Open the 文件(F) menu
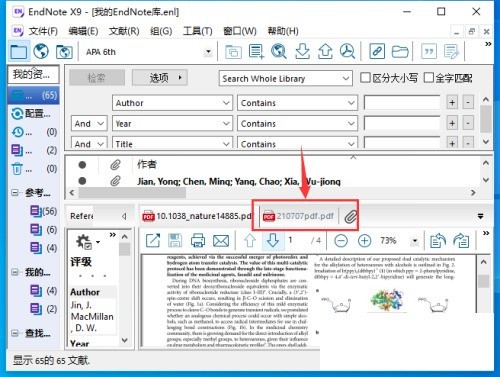The width and height of the screenshot is (500, 377). (x=43, y=31)
